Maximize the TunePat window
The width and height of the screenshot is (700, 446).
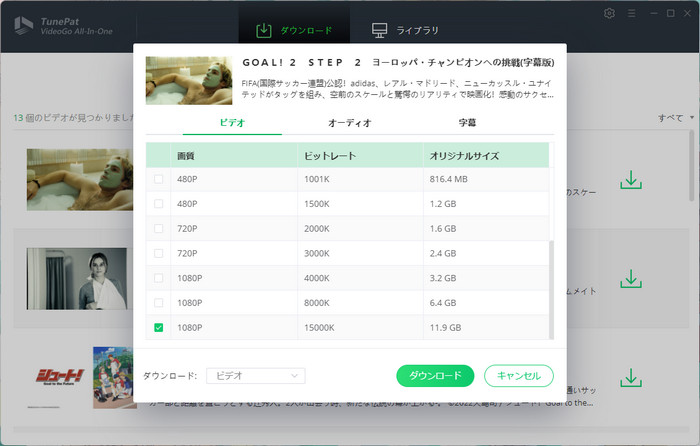[x=671, y=13]
